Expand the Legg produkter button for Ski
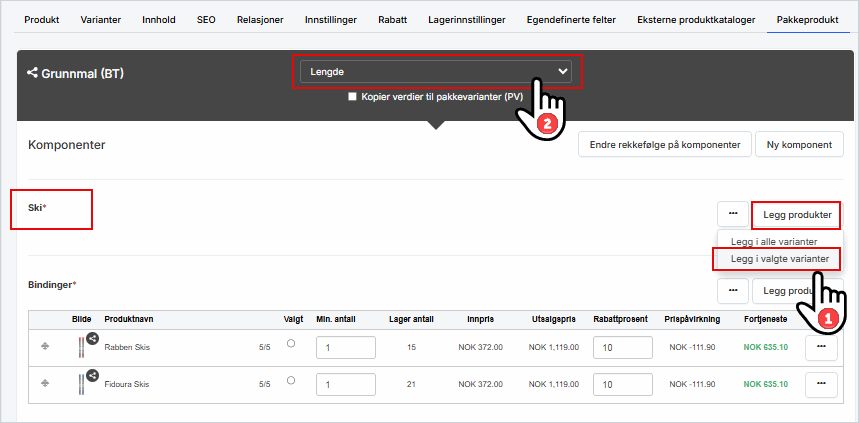This screenshot has height=423, width=859. (796, 214)
